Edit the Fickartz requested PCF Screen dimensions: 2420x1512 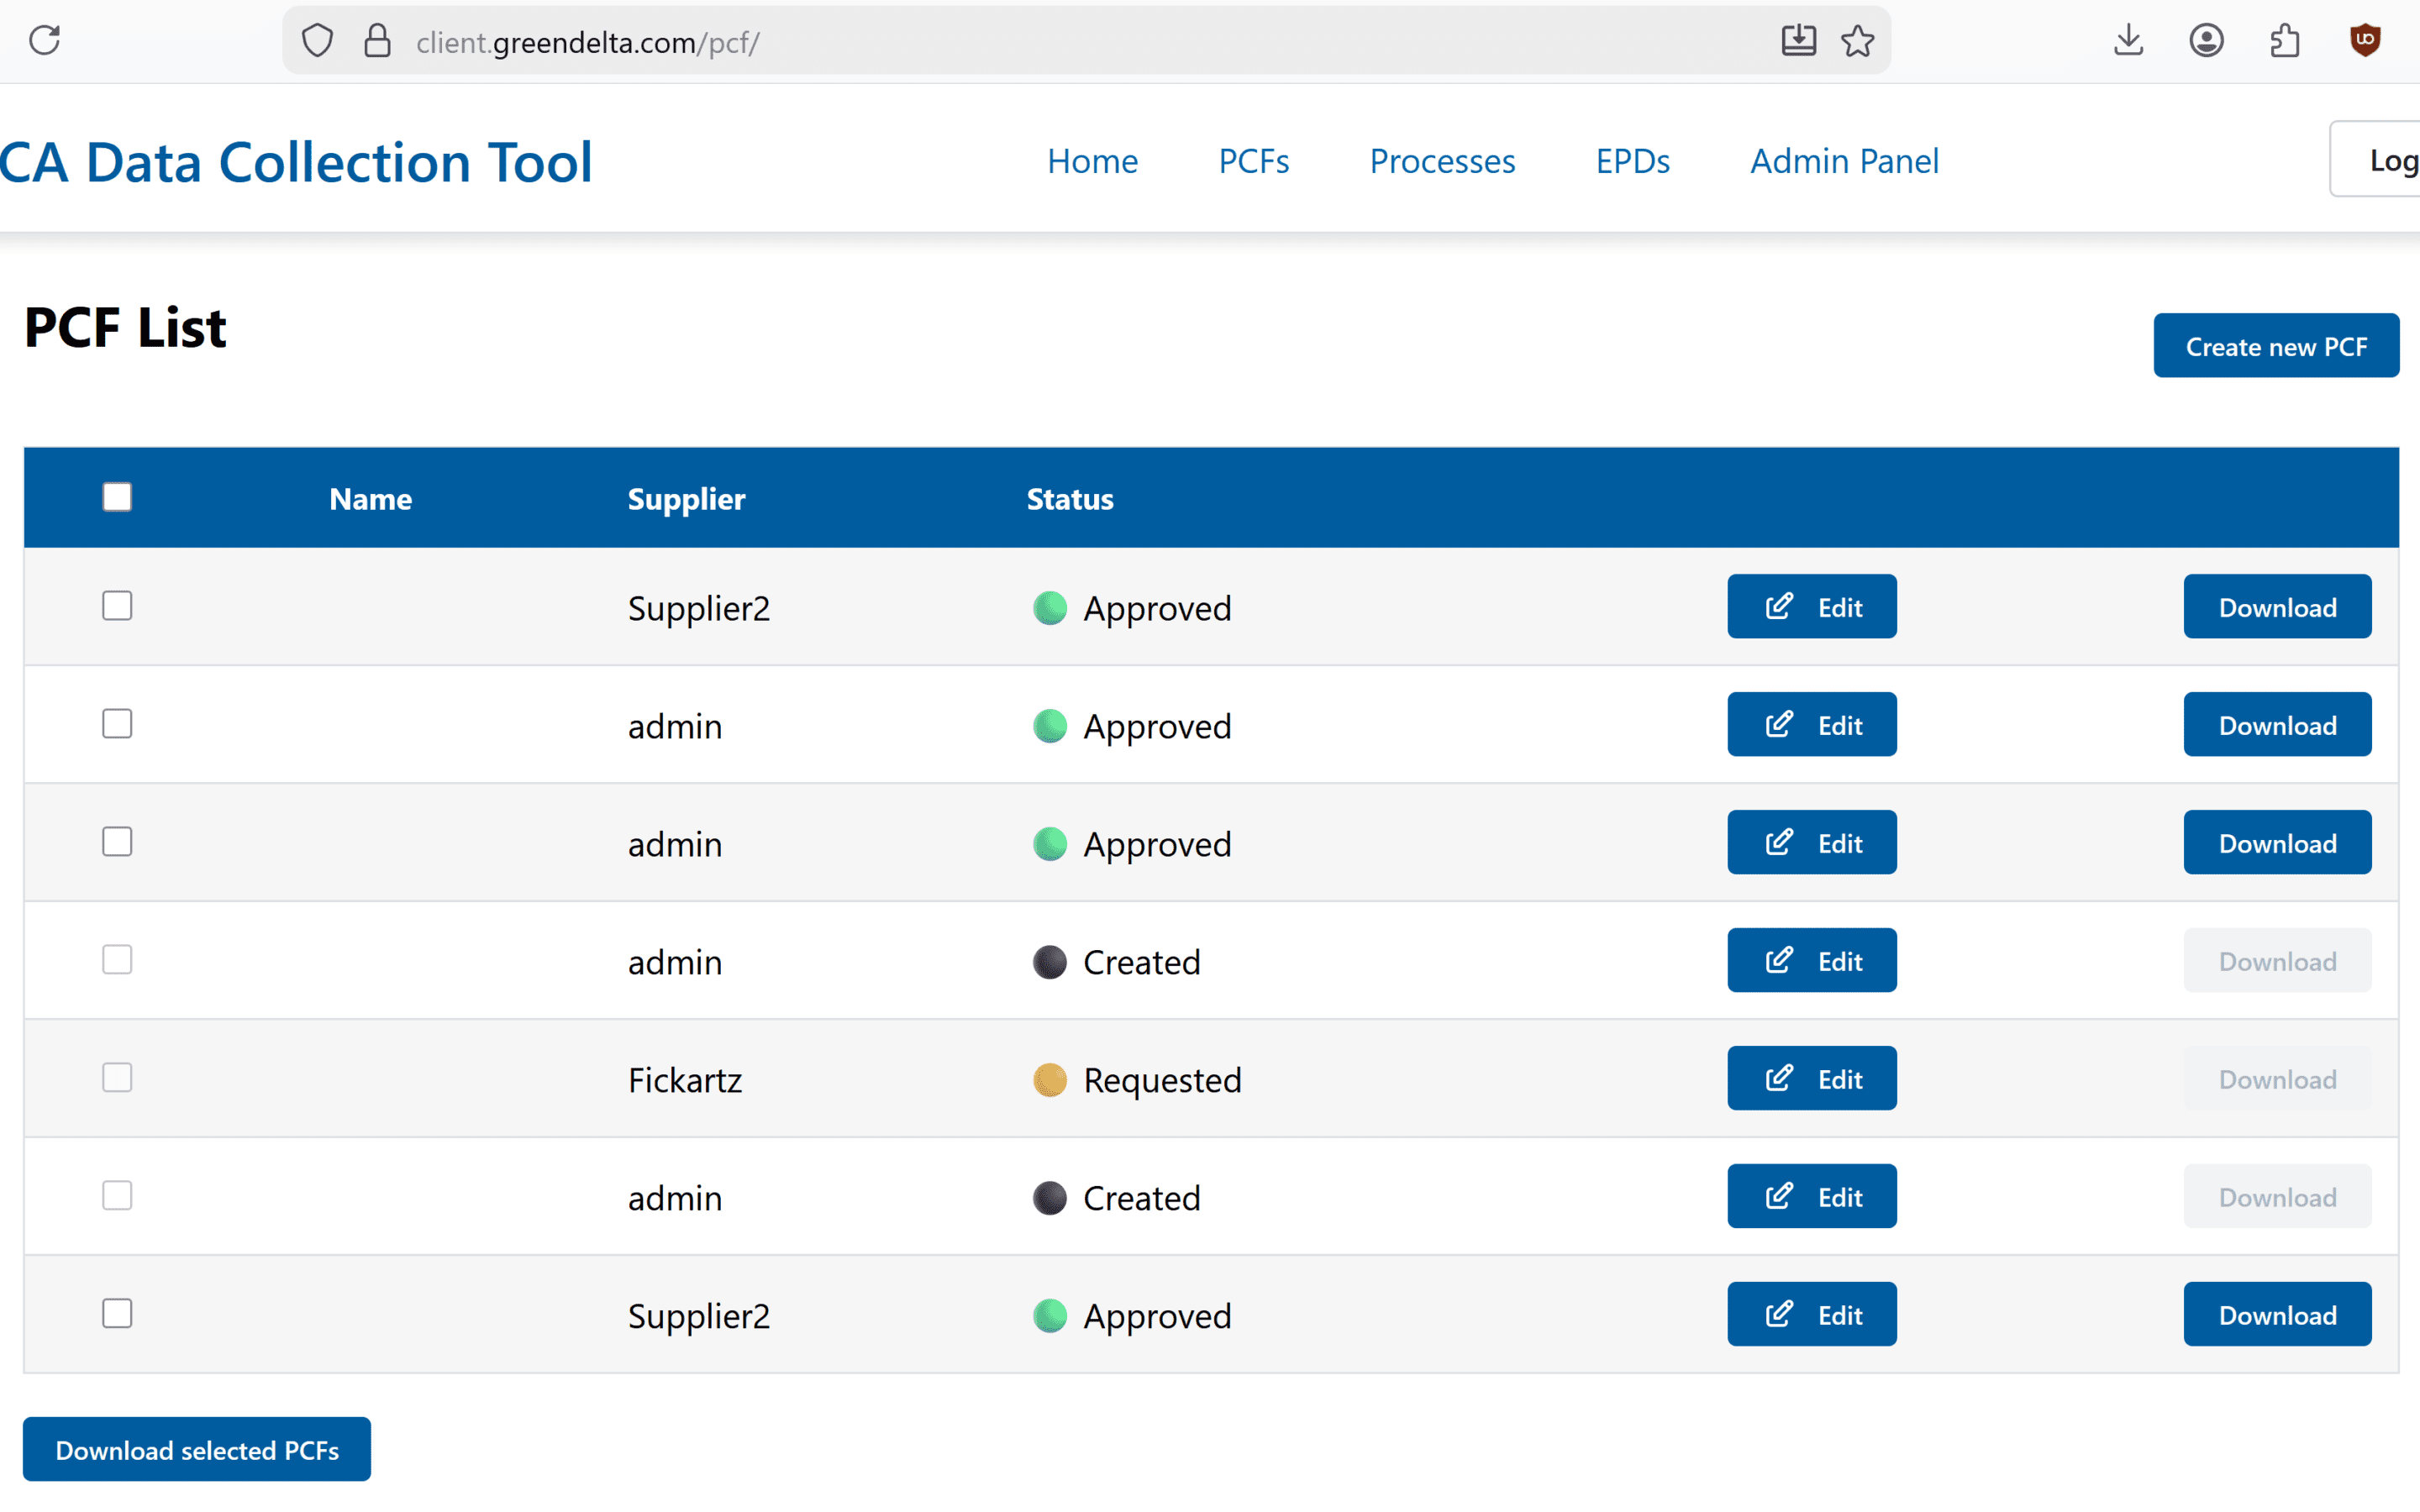[1811, 1079]
